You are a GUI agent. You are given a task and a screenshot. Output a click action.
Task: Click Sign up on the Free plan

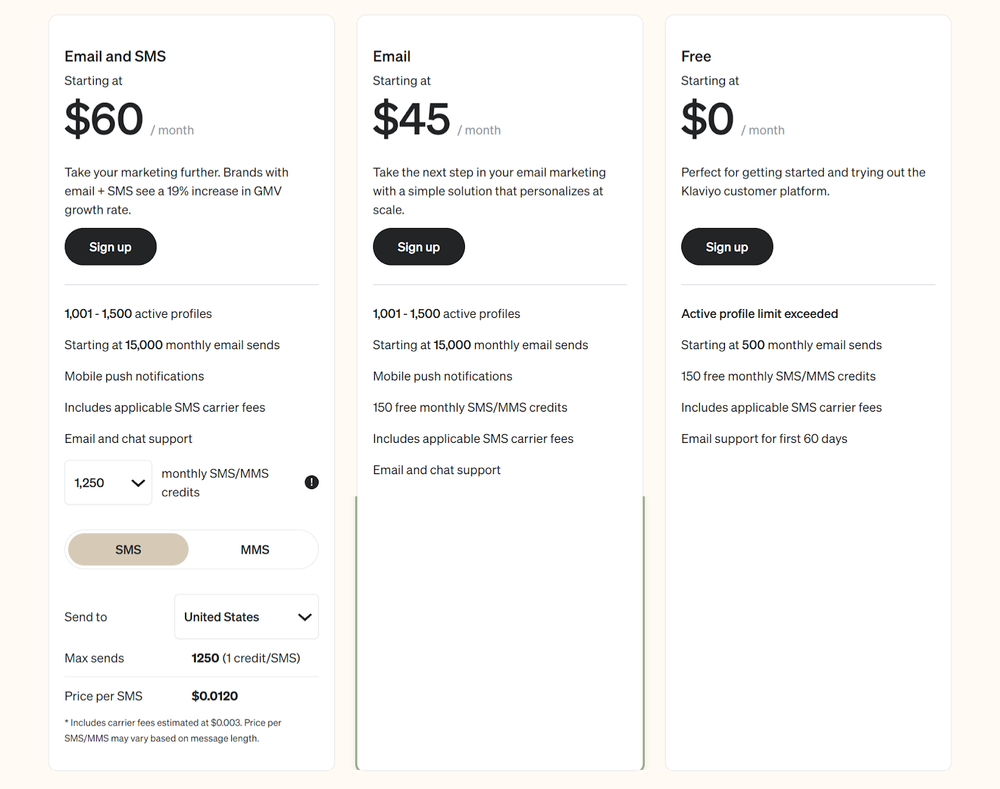tap(727, 247)
